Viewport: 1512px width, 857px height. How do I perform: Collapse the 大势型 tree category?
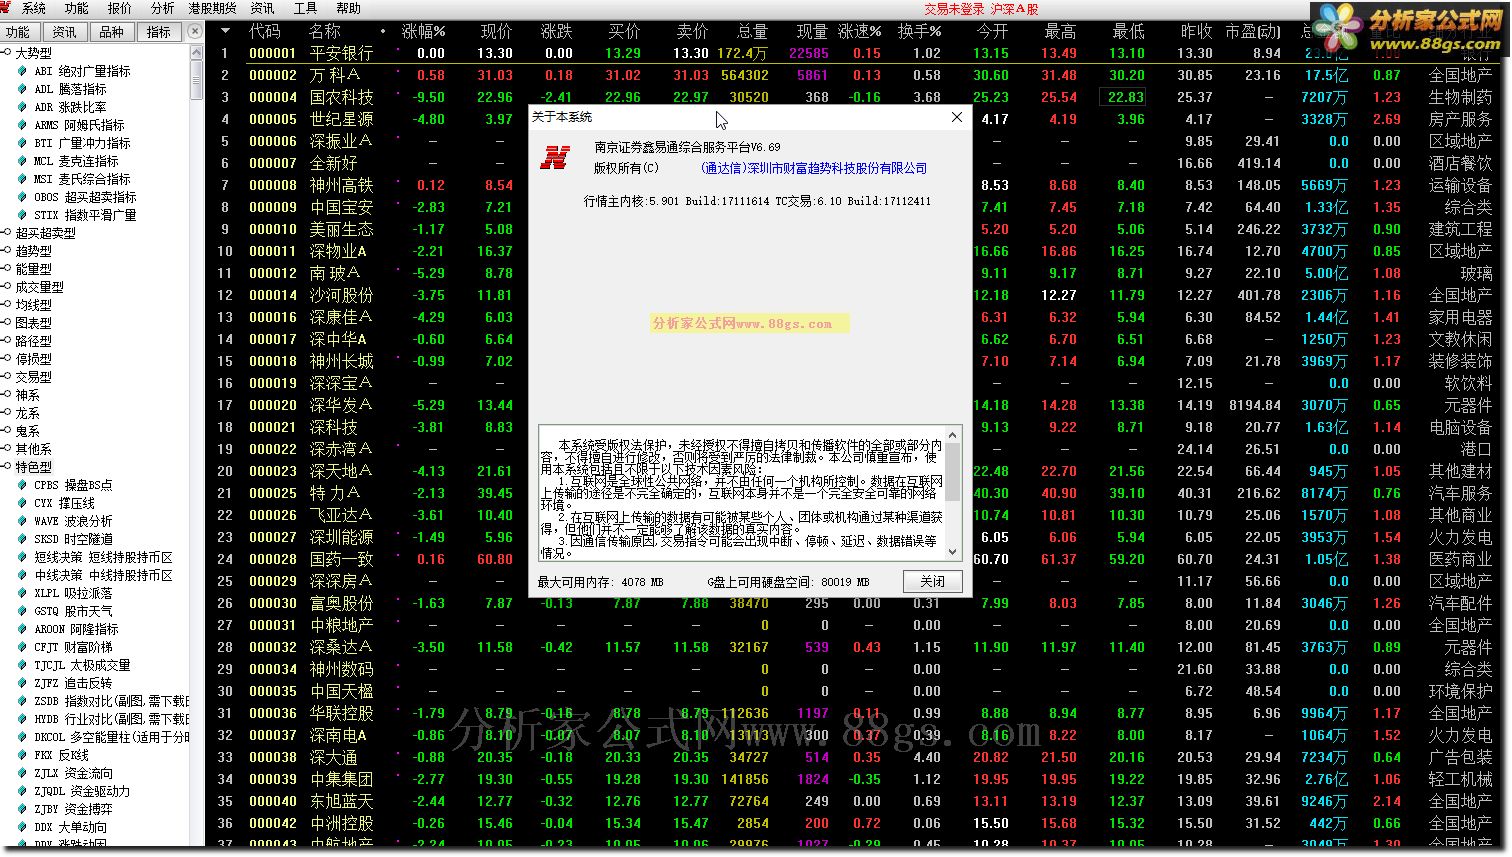[6, 53]
